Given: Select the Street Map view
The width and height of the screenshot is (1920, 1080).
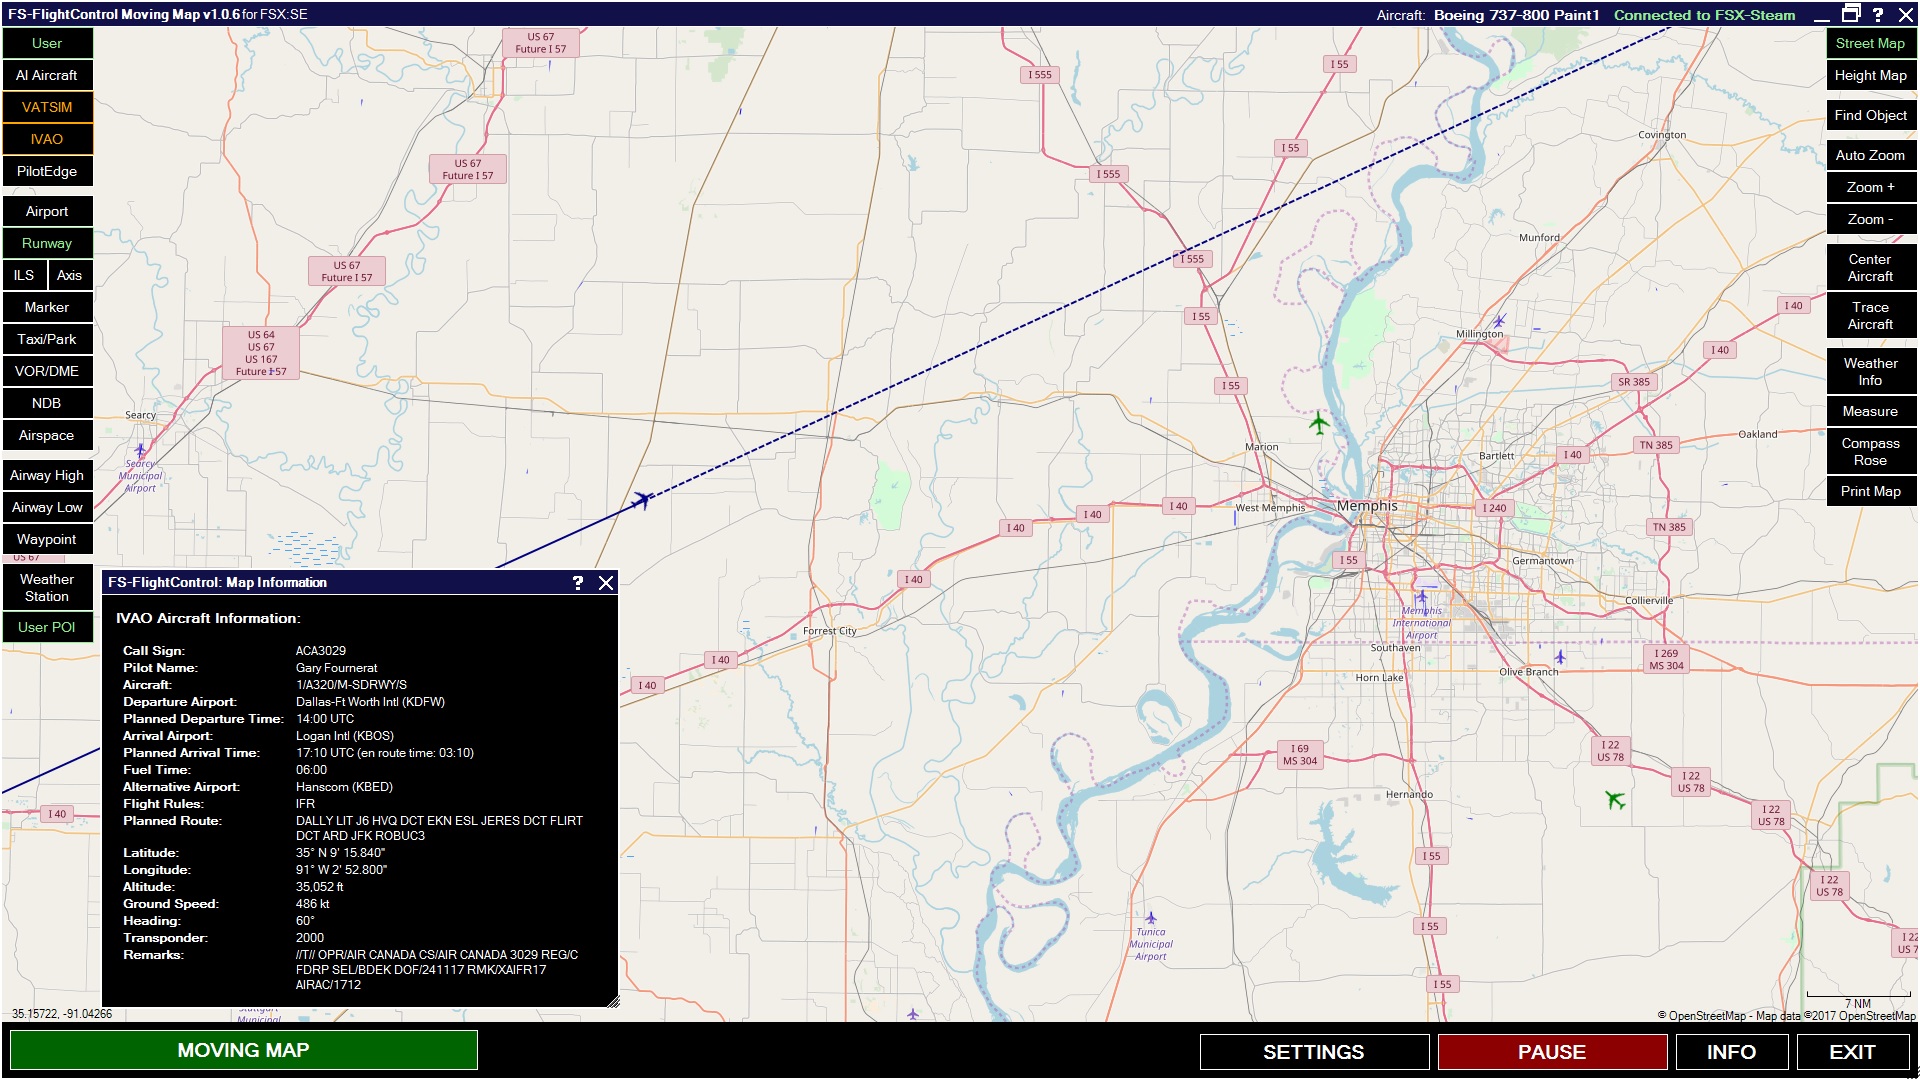Looking at the screenshot, I should [1869, 43].
